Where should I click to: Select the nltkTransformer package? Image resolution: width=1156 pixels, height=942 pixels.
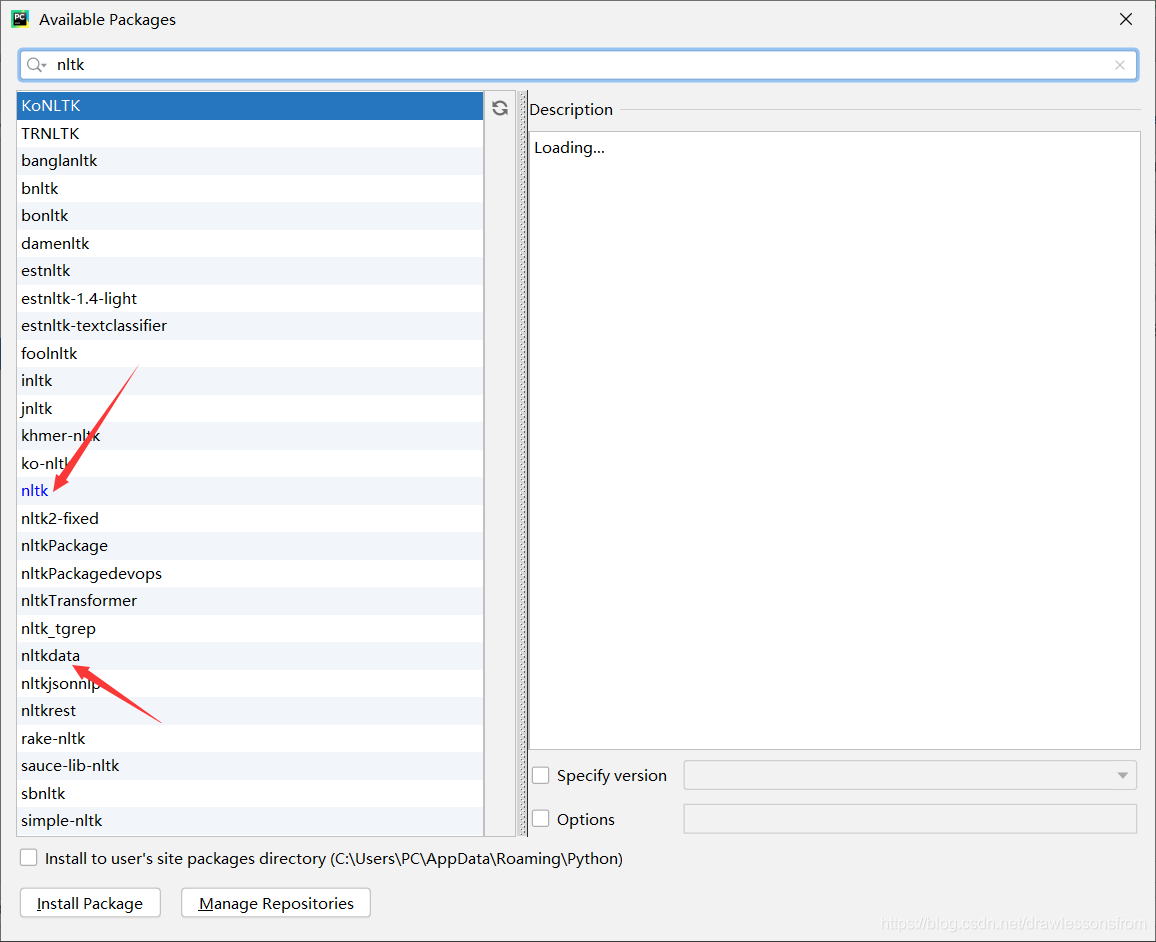point(250,601)
